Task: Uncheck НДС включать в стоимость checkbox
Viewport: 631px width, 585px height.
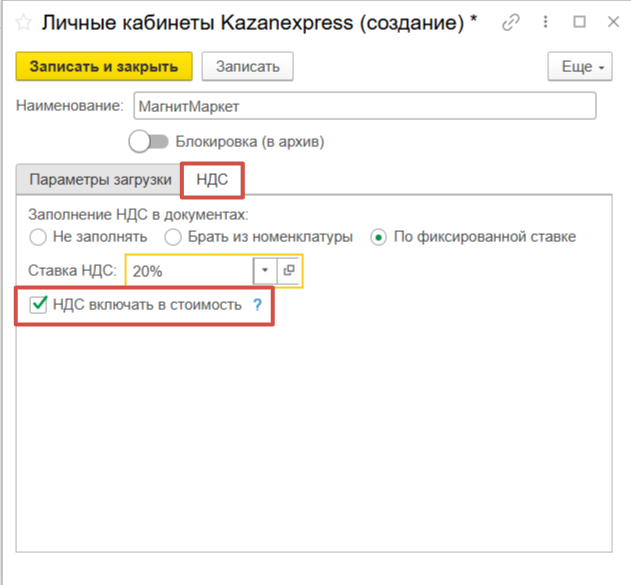Action: [40, 305]
